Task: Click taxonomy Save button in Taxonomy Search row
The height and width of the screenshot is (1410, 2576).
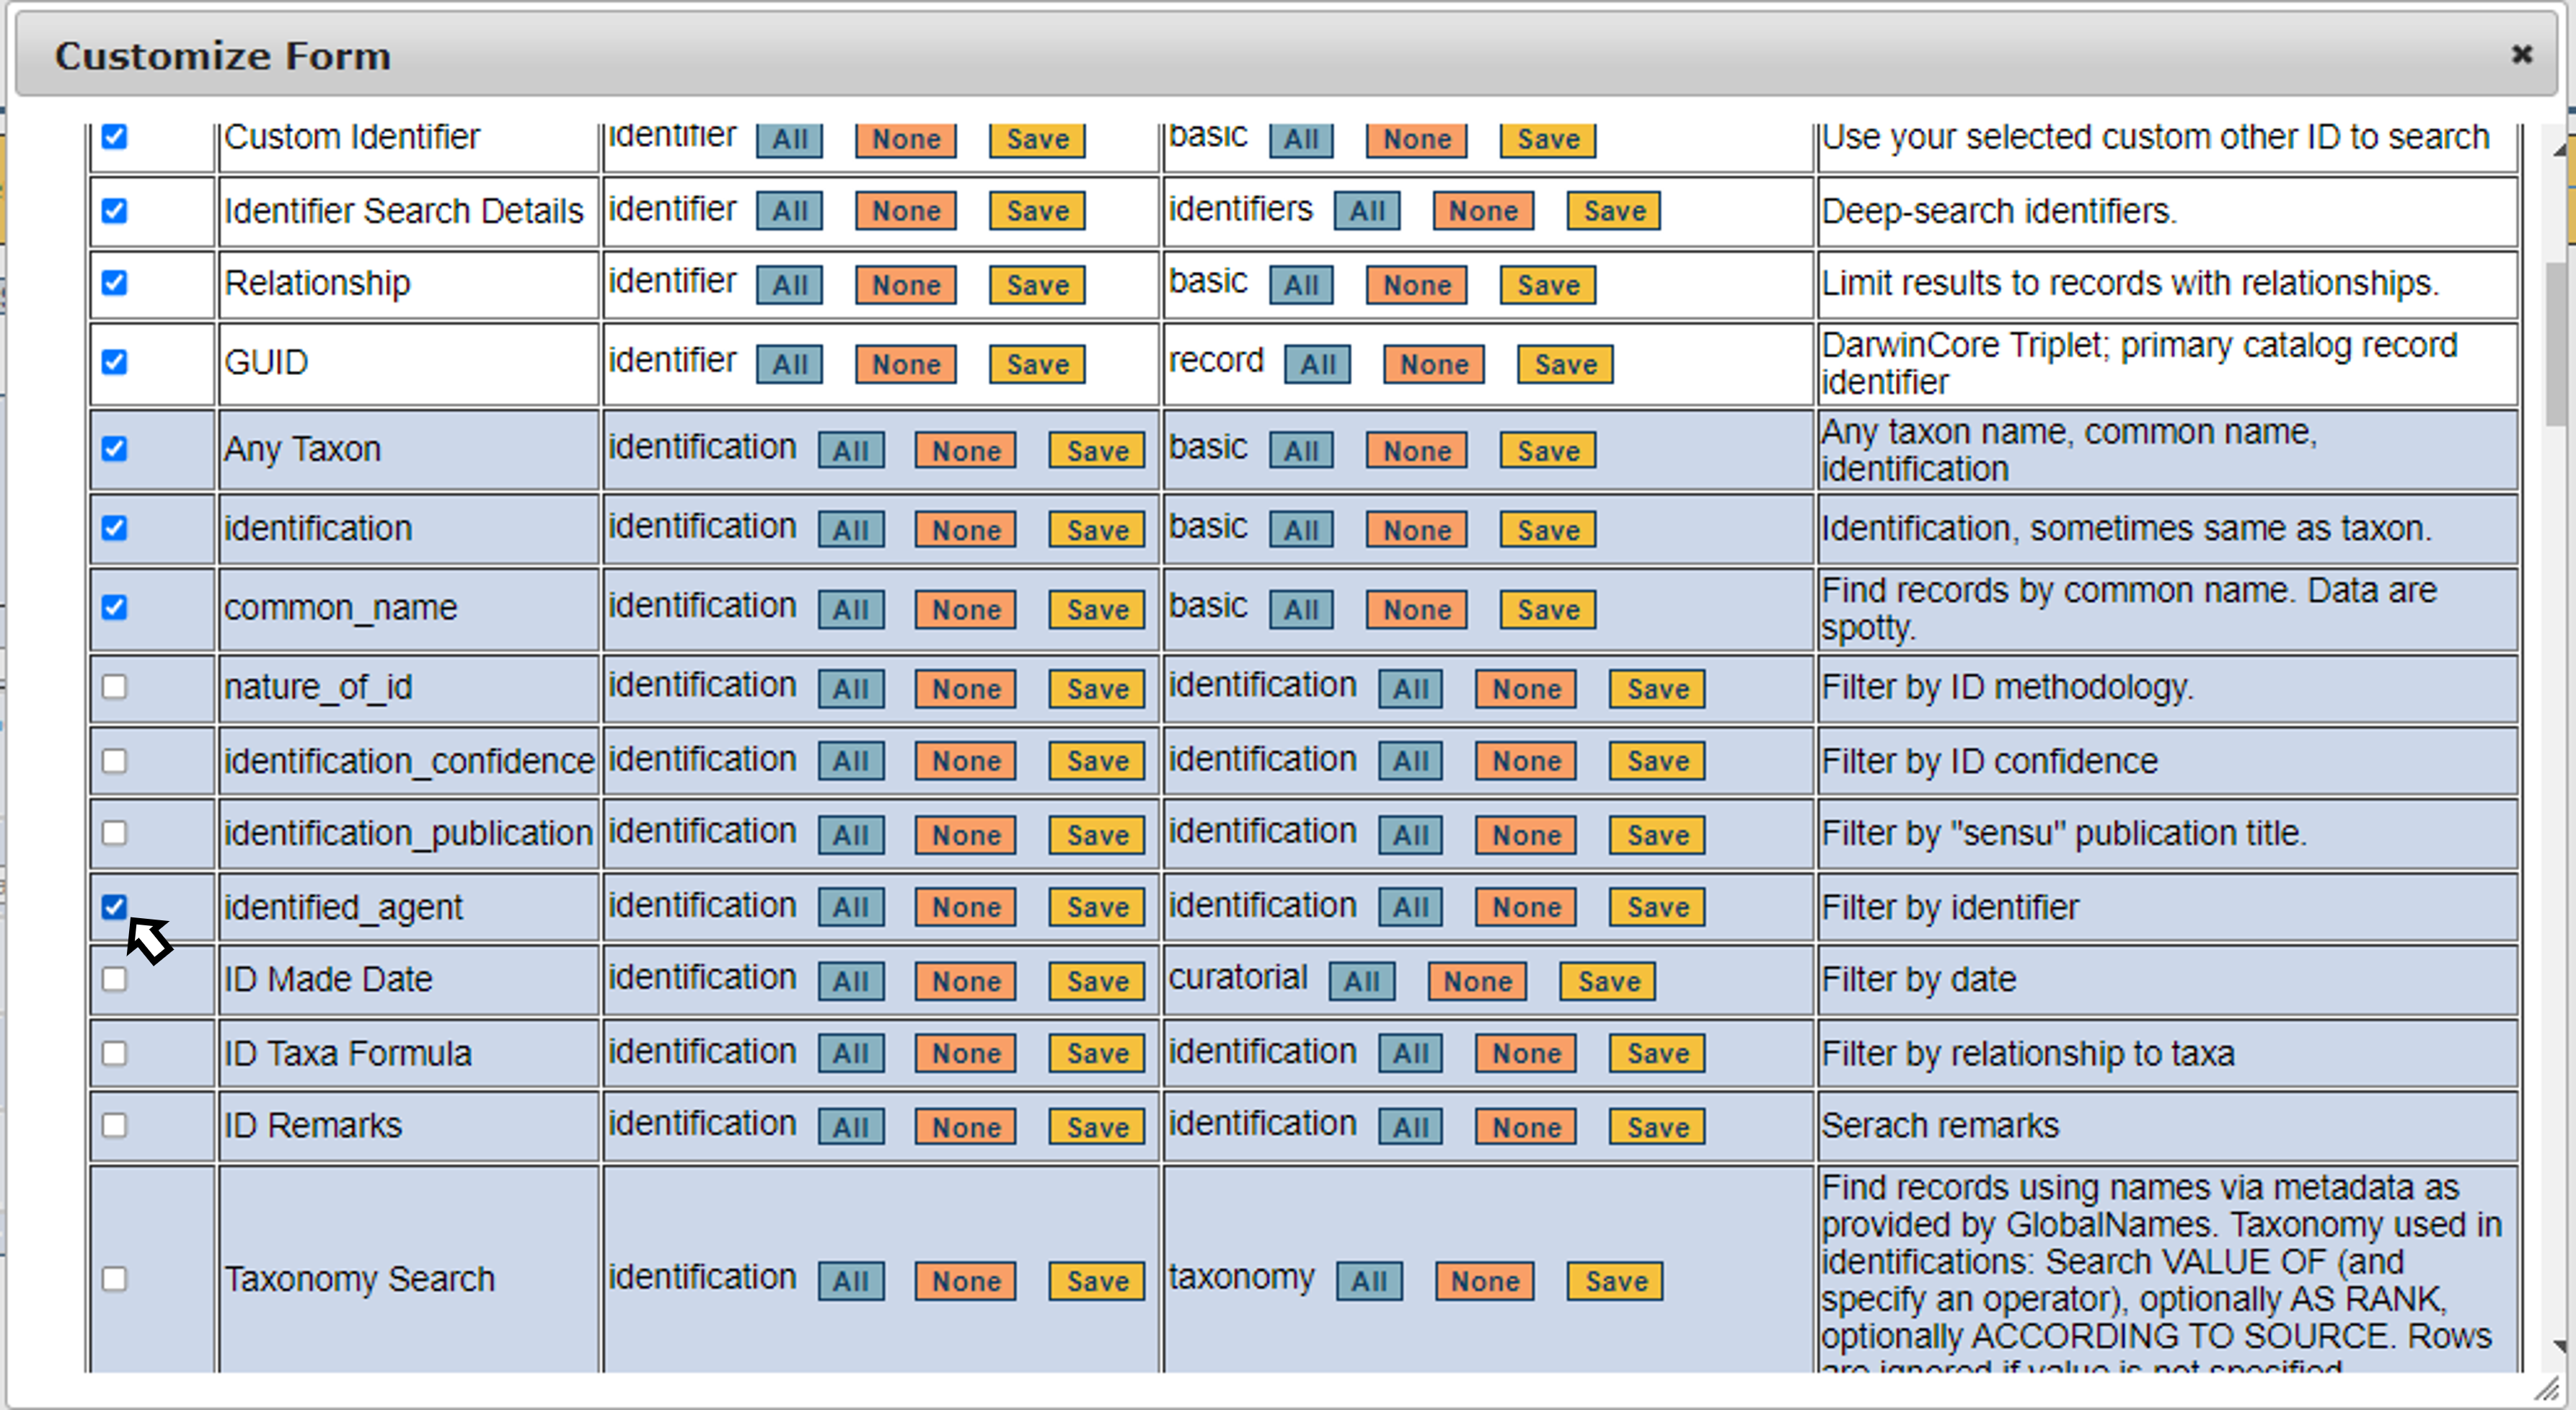Action: coord(1615,1281)
